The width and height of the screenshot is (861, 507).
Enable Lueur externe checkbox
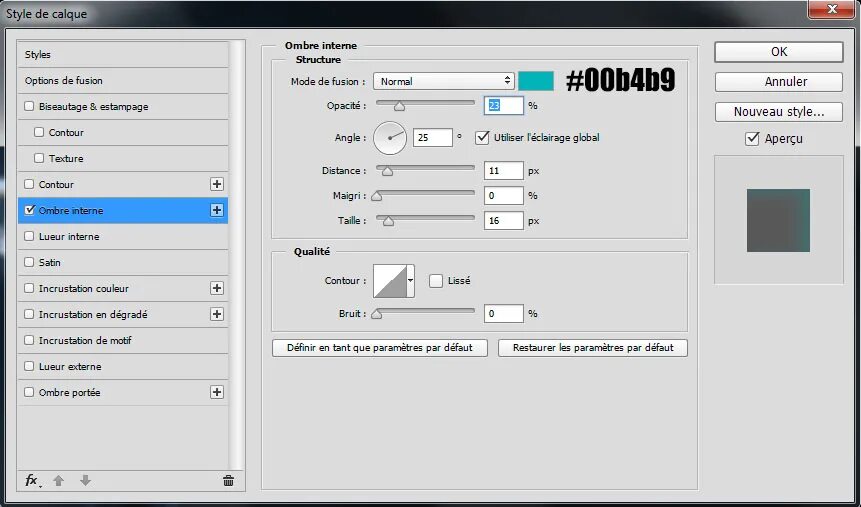point(29,366)
